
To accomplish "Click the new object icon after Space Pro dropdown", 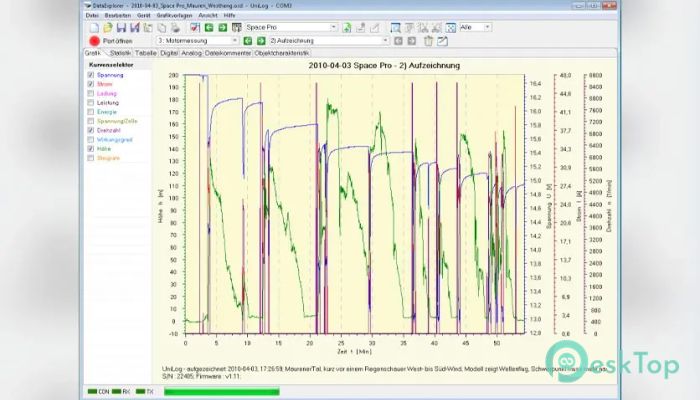I will pyautogui.click(x=347, y=28).
